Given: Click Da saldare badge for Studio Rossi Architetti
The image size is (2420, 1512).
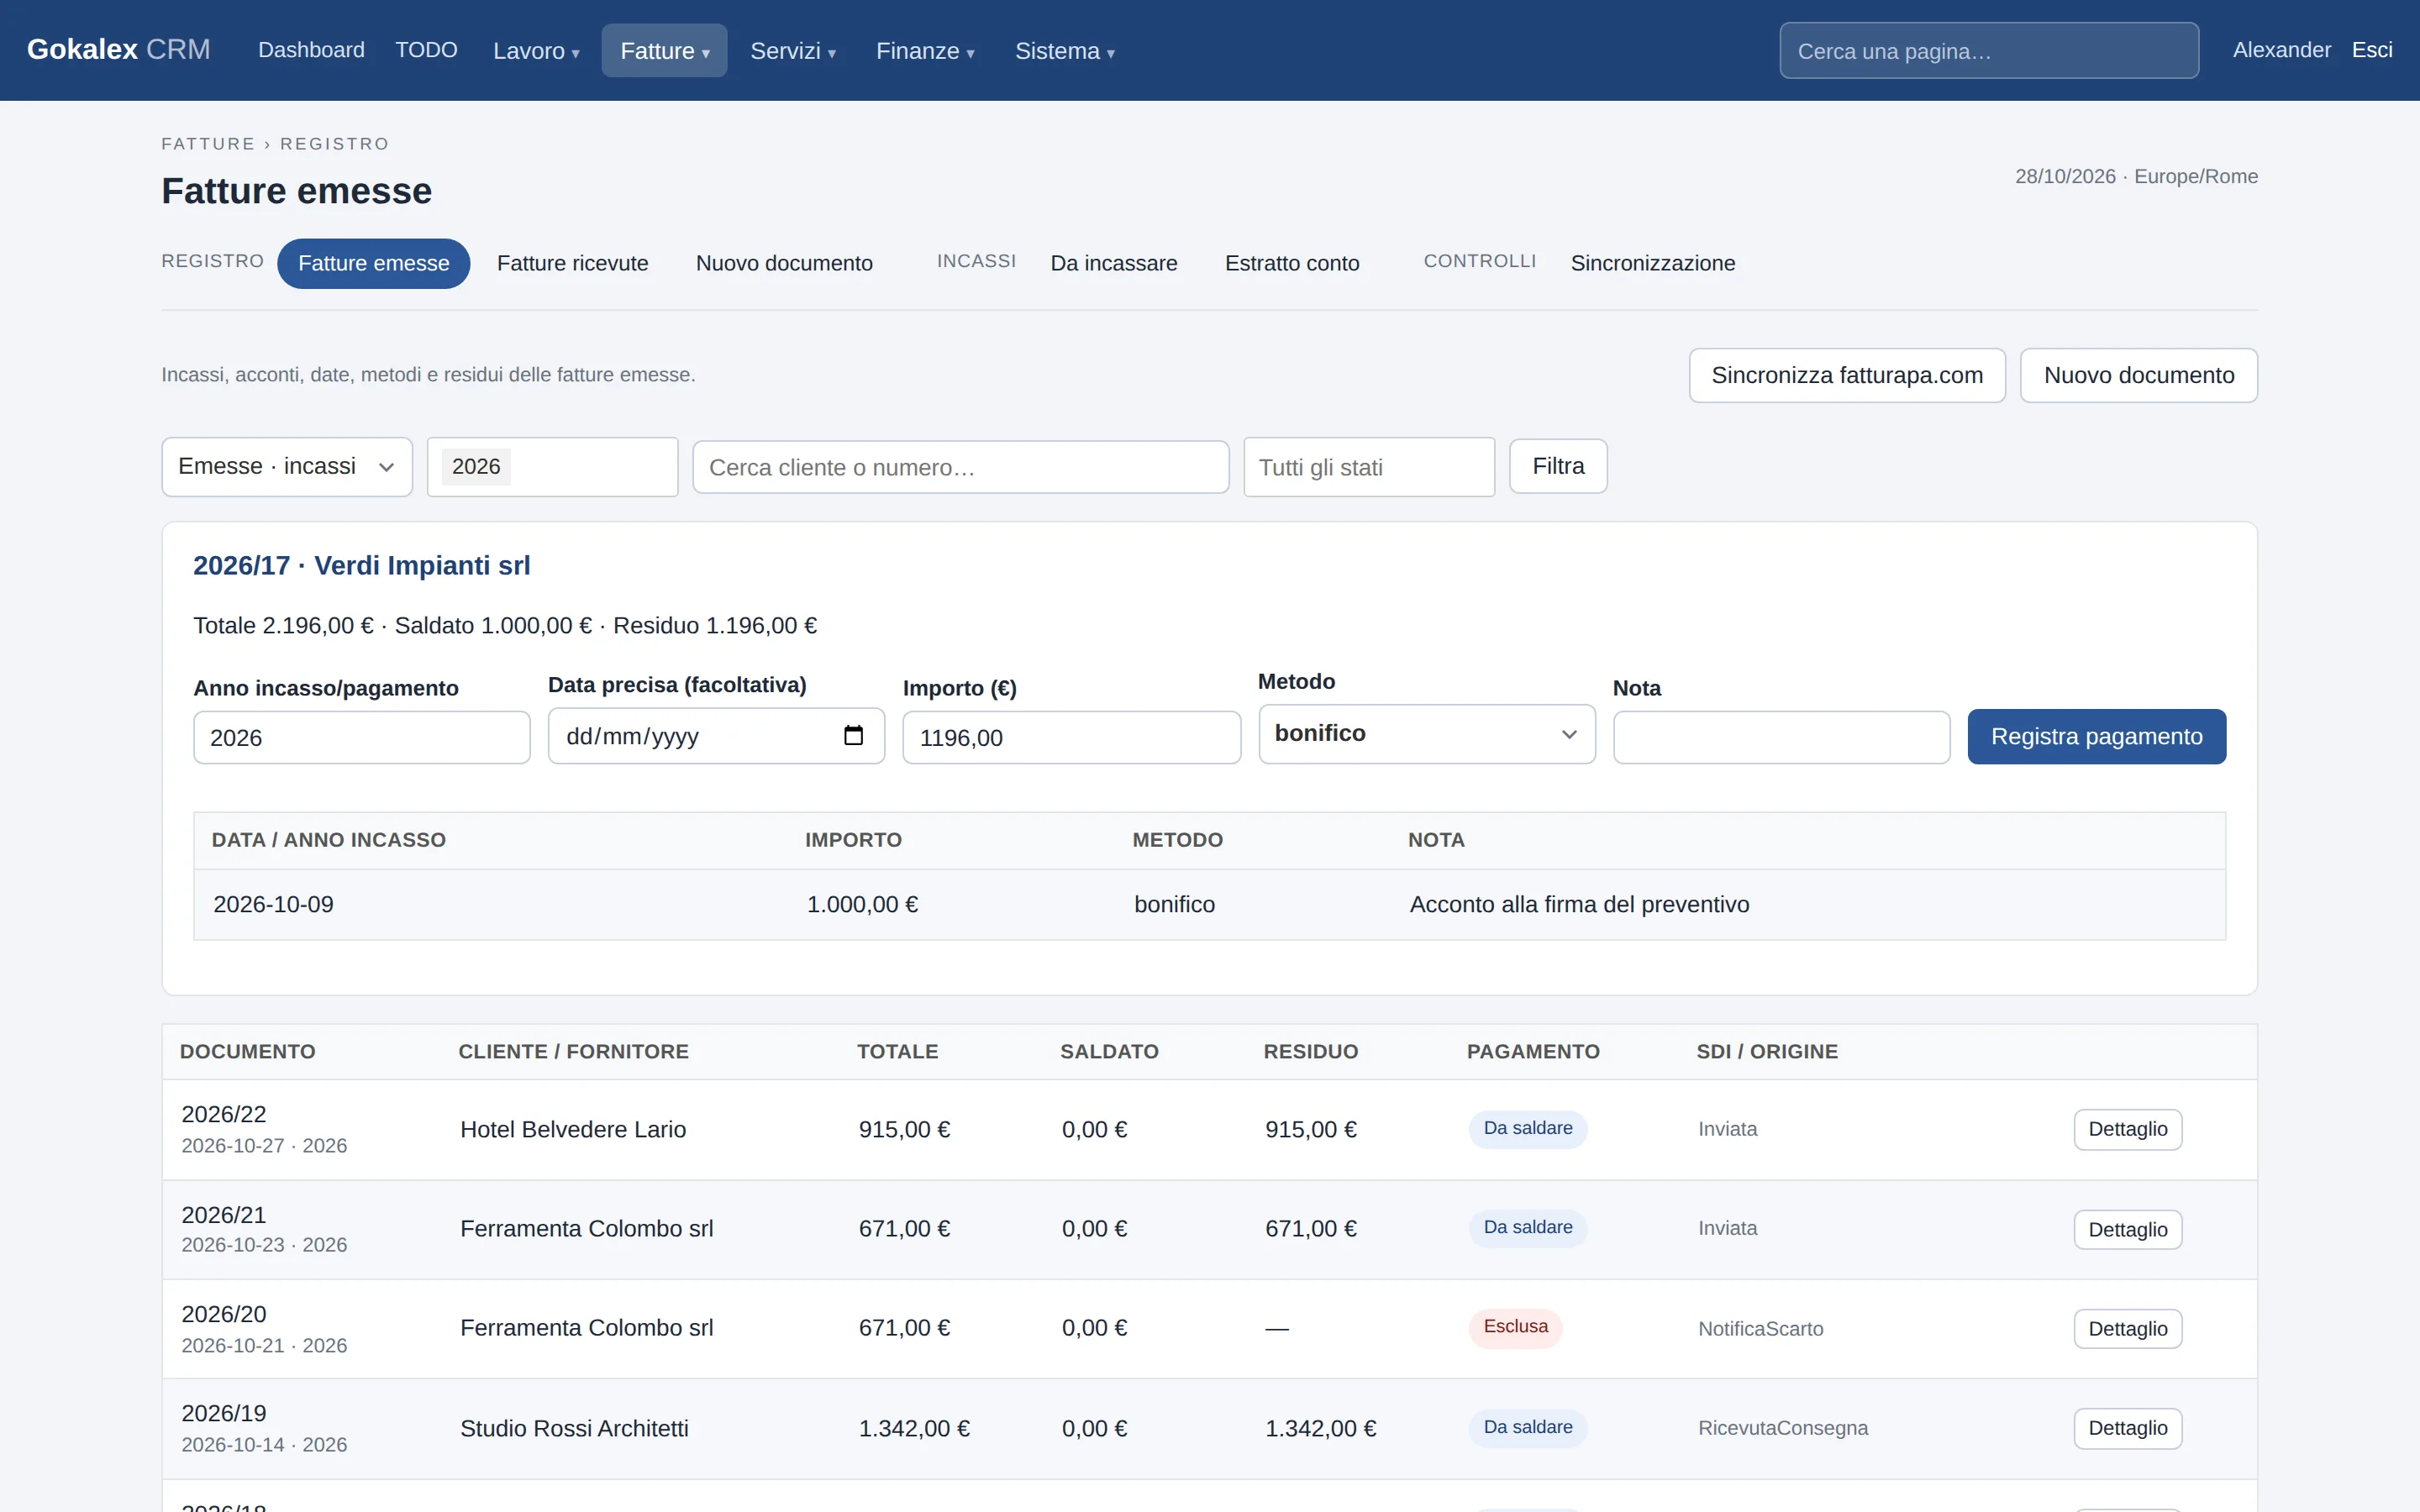Looking at the screenshot, I should [1527, 1427].
